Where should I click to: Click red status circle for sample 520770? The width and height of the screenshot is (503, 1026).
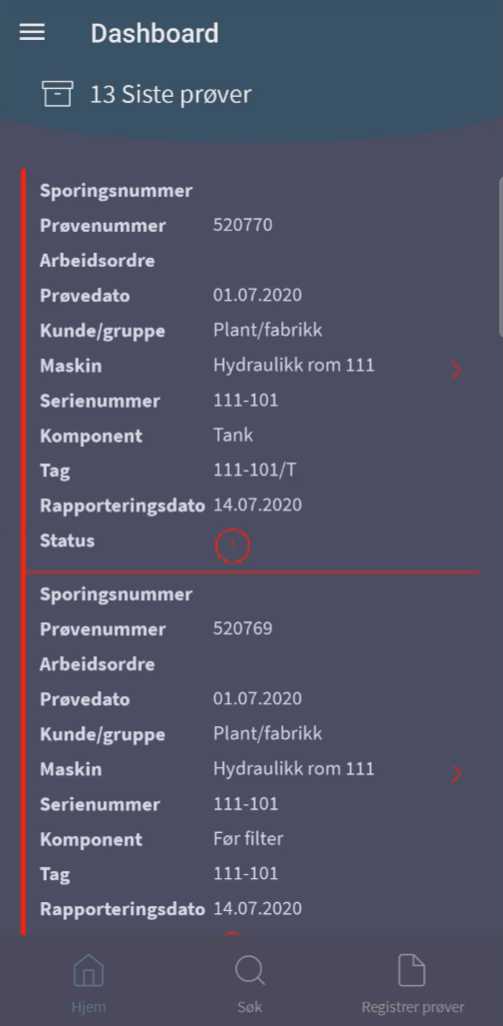(233, 544)
